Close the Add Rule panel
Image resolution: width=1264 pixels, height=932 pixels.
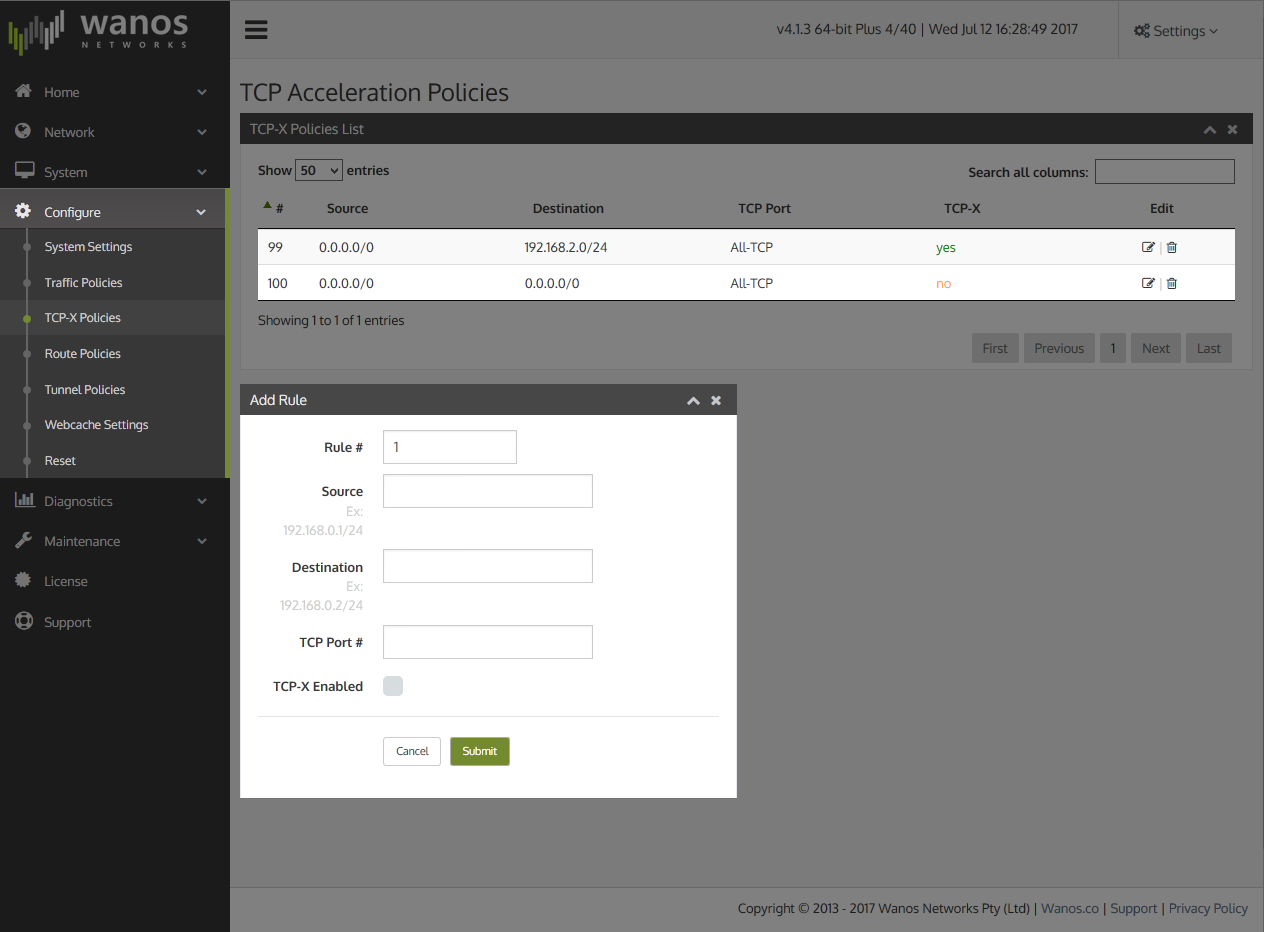[x=716, y=400]
